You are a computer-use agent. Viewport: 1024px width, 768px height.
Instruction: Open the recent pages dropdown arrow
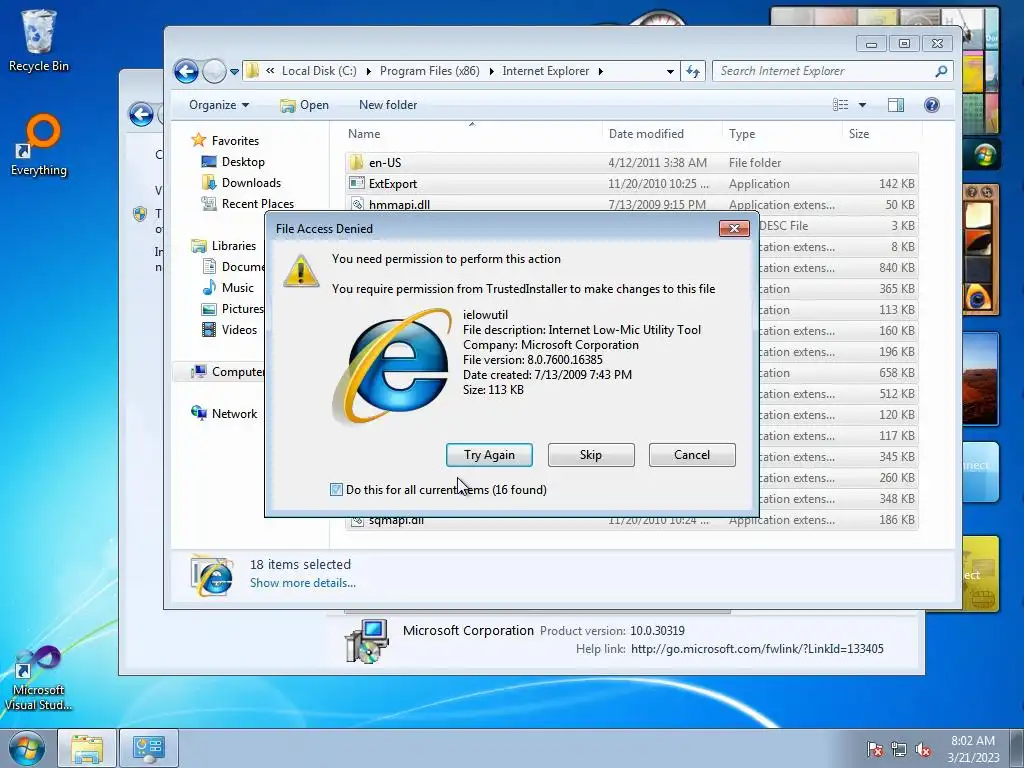(234, 71)
